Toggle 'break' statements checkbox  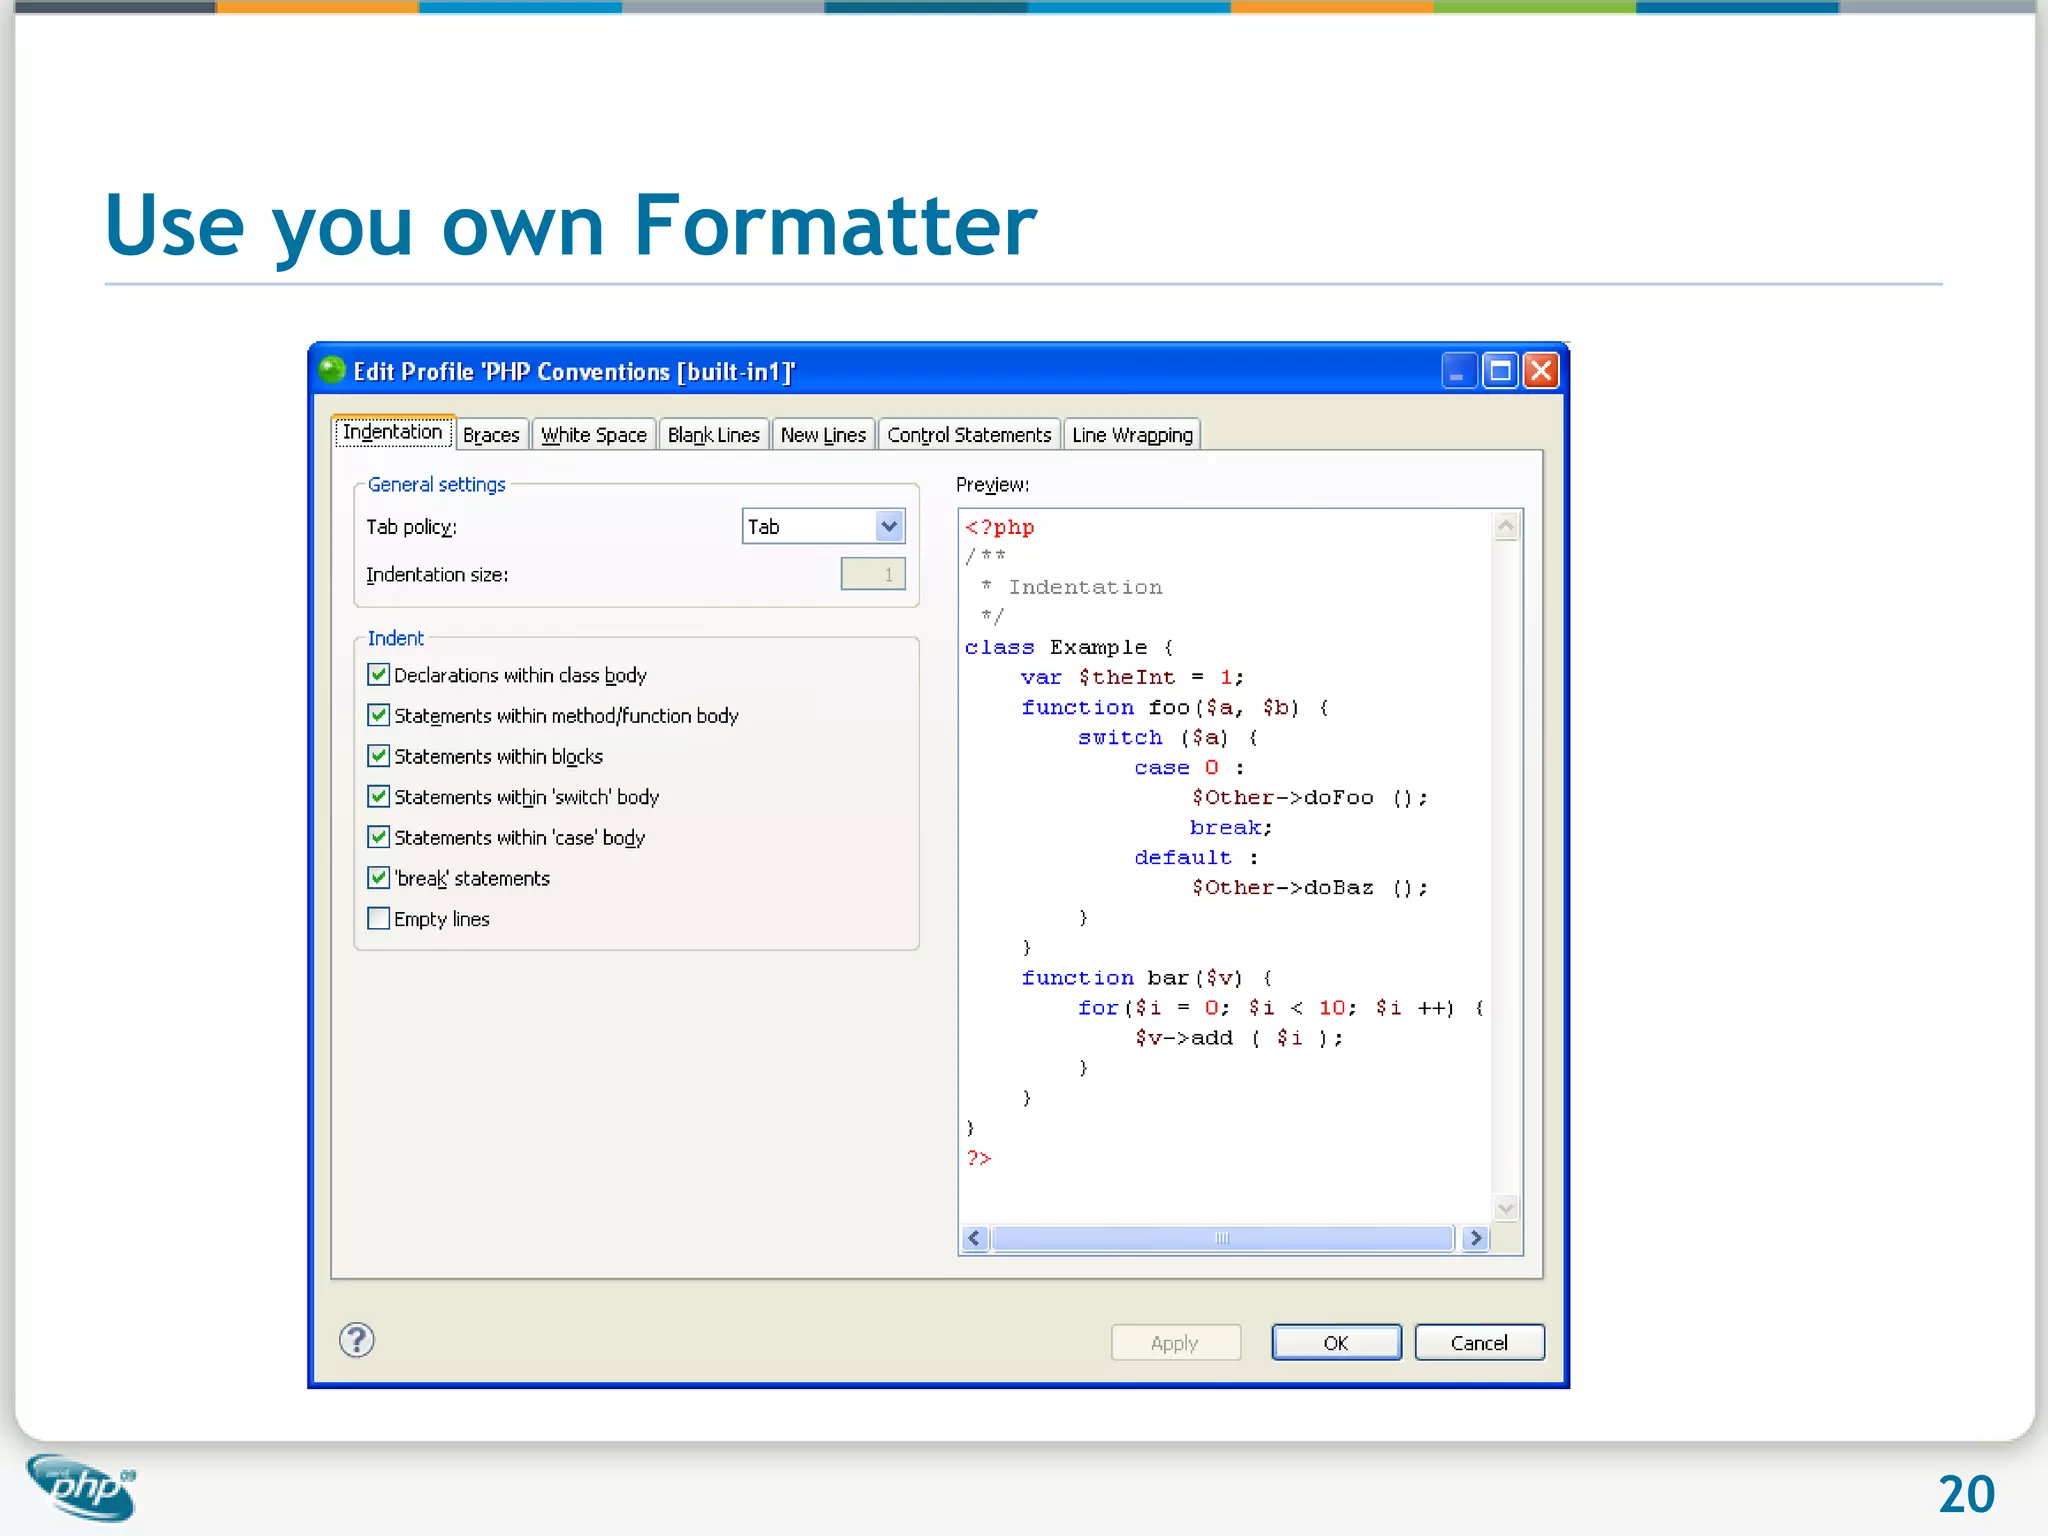point(378,878)
